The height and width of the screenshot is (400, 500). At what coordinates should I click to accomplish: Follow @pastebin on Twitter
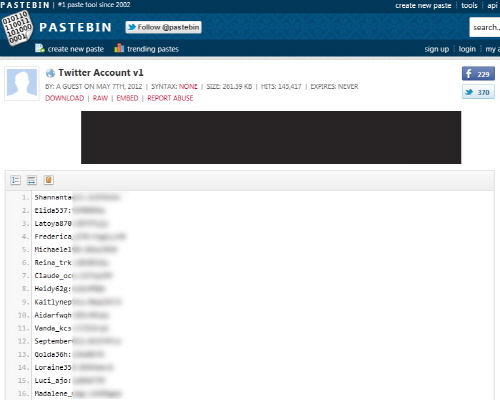pos(163,27)
